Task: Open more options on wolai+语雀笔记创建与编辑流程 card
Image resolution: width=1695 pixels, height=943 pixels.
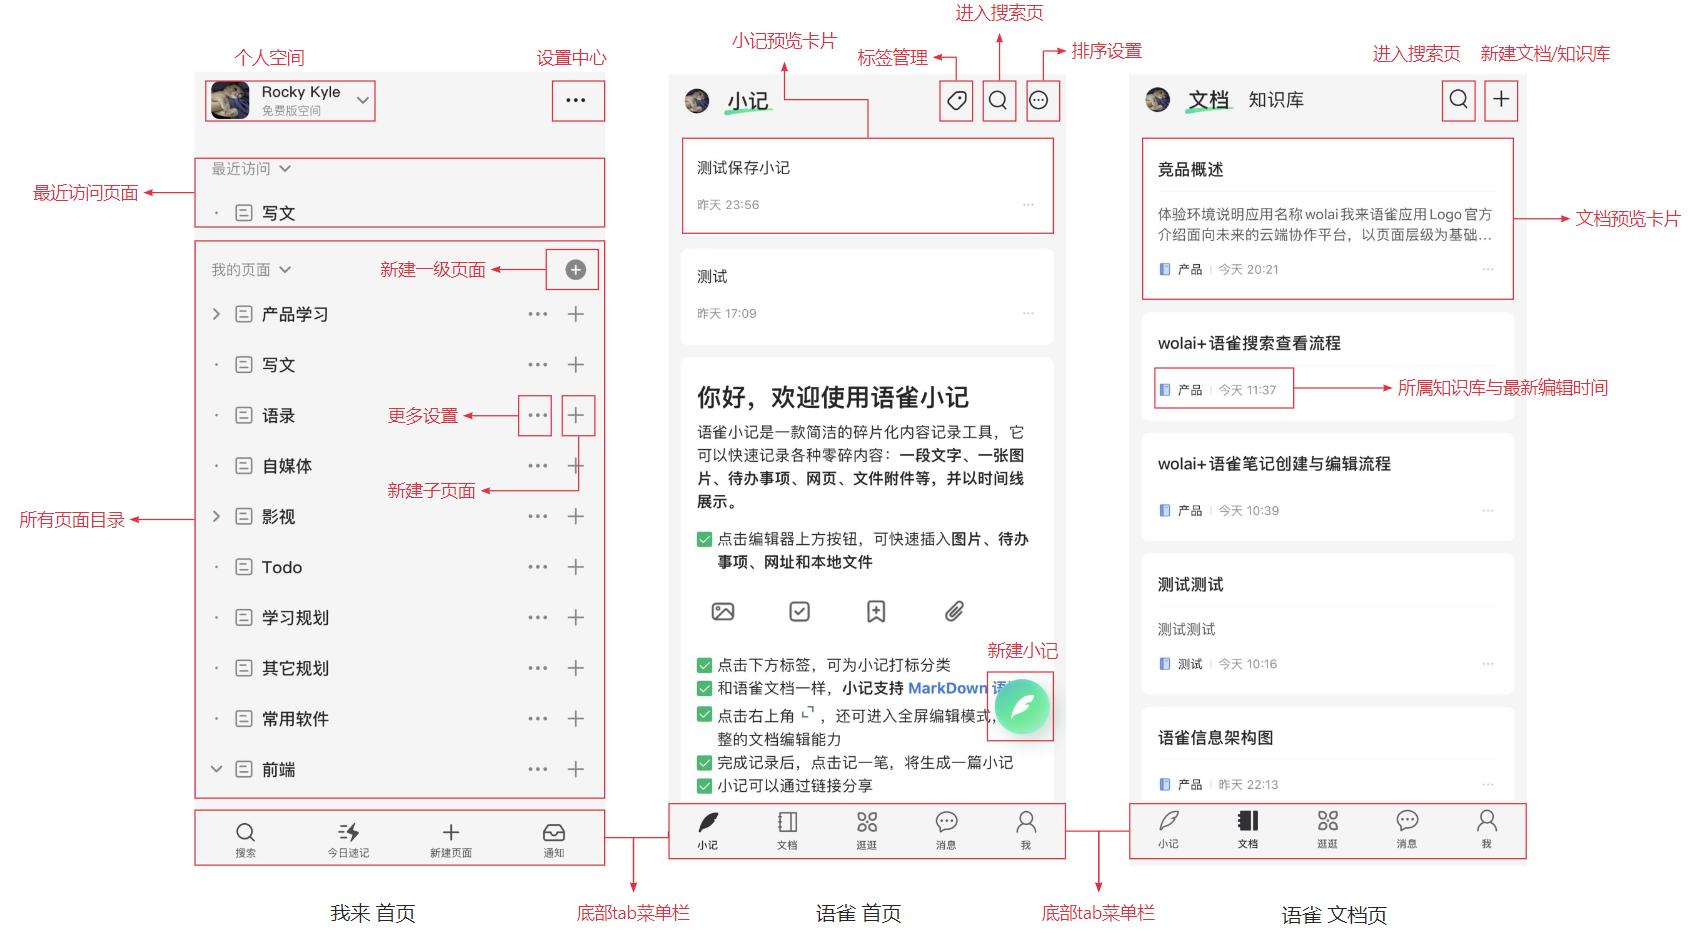Action: [x=1488, y=511]
